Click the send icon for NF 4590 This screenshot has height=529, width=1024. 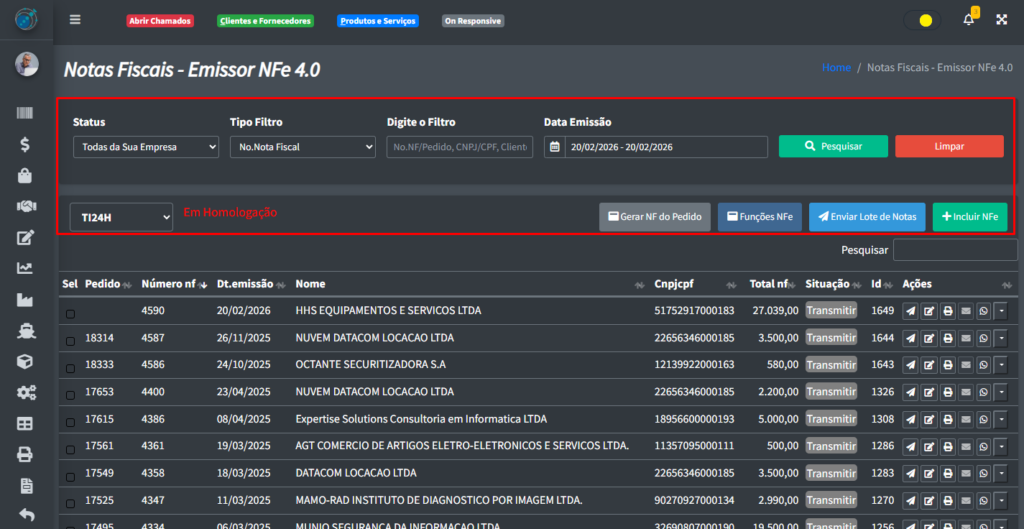(910, 311)
